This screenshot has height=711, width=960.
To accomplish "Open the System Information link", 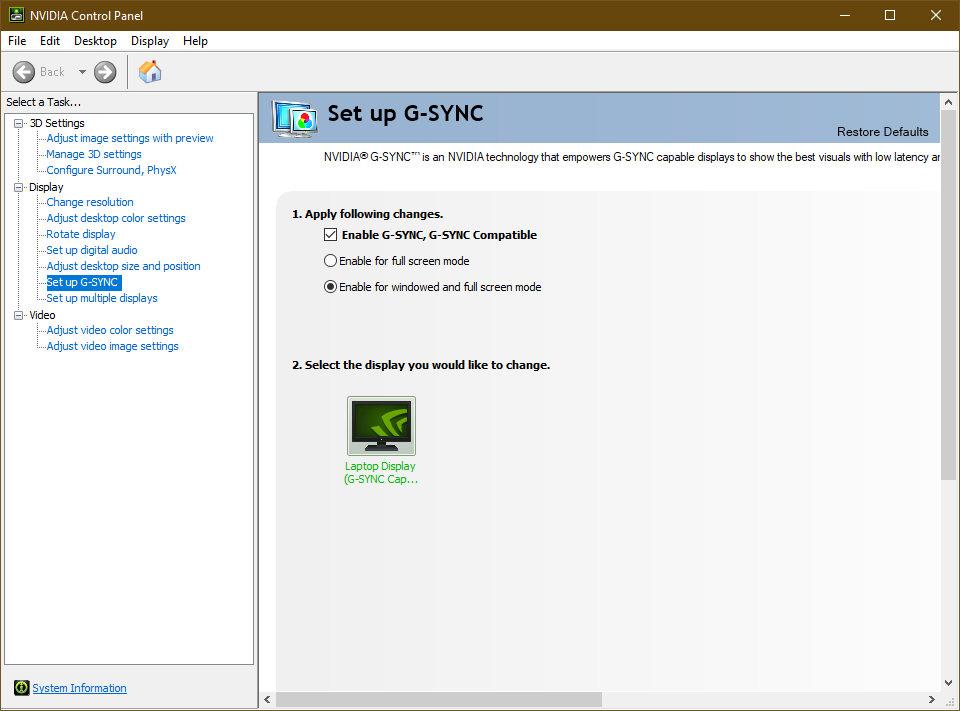I will (80, 688).
